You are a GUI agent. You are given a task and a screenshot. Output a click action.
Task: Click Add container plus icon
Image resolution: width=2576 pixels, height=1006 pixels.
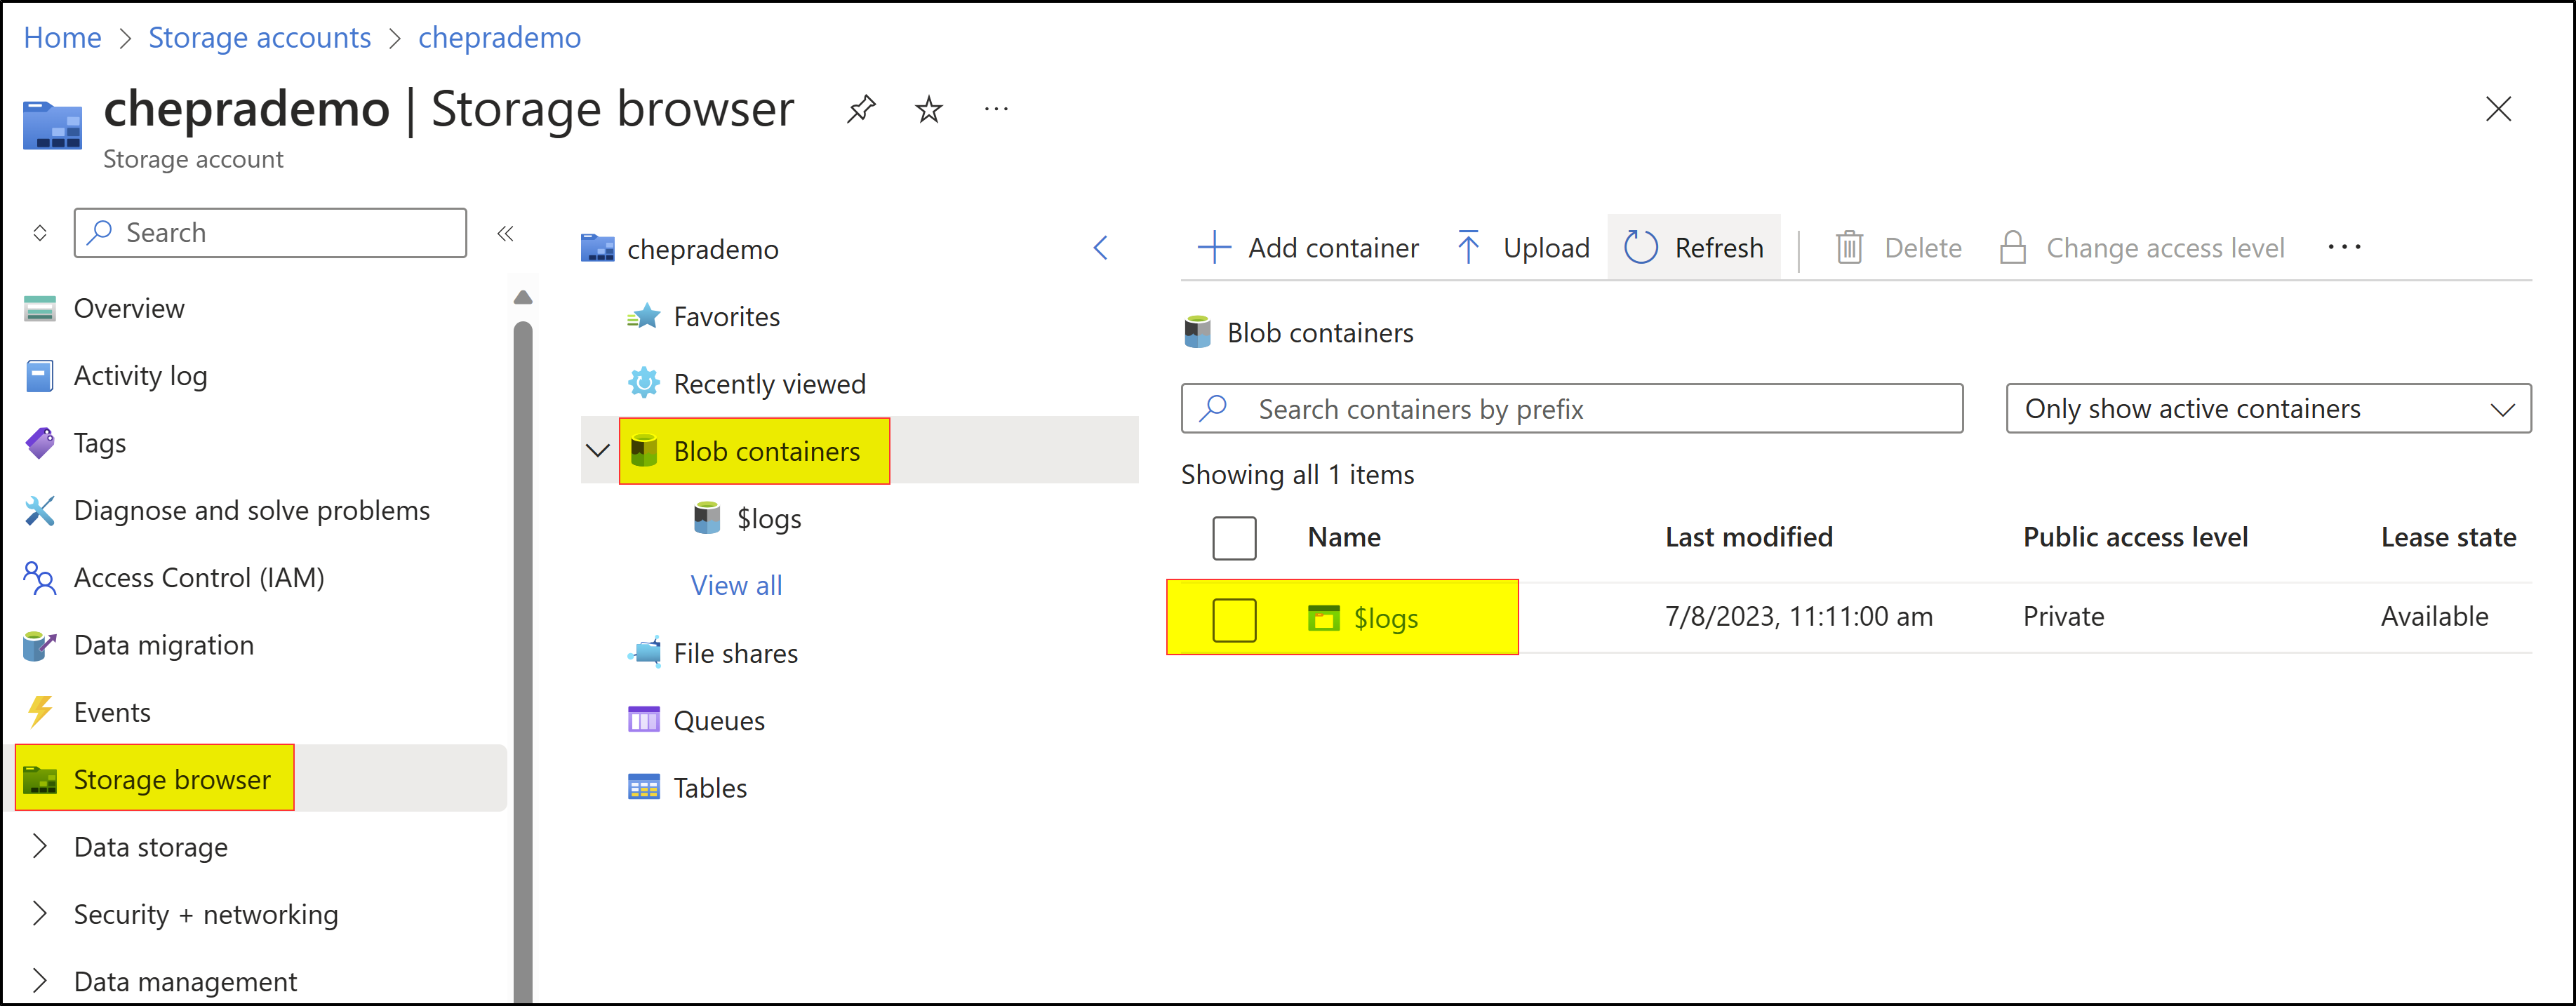1213,247
